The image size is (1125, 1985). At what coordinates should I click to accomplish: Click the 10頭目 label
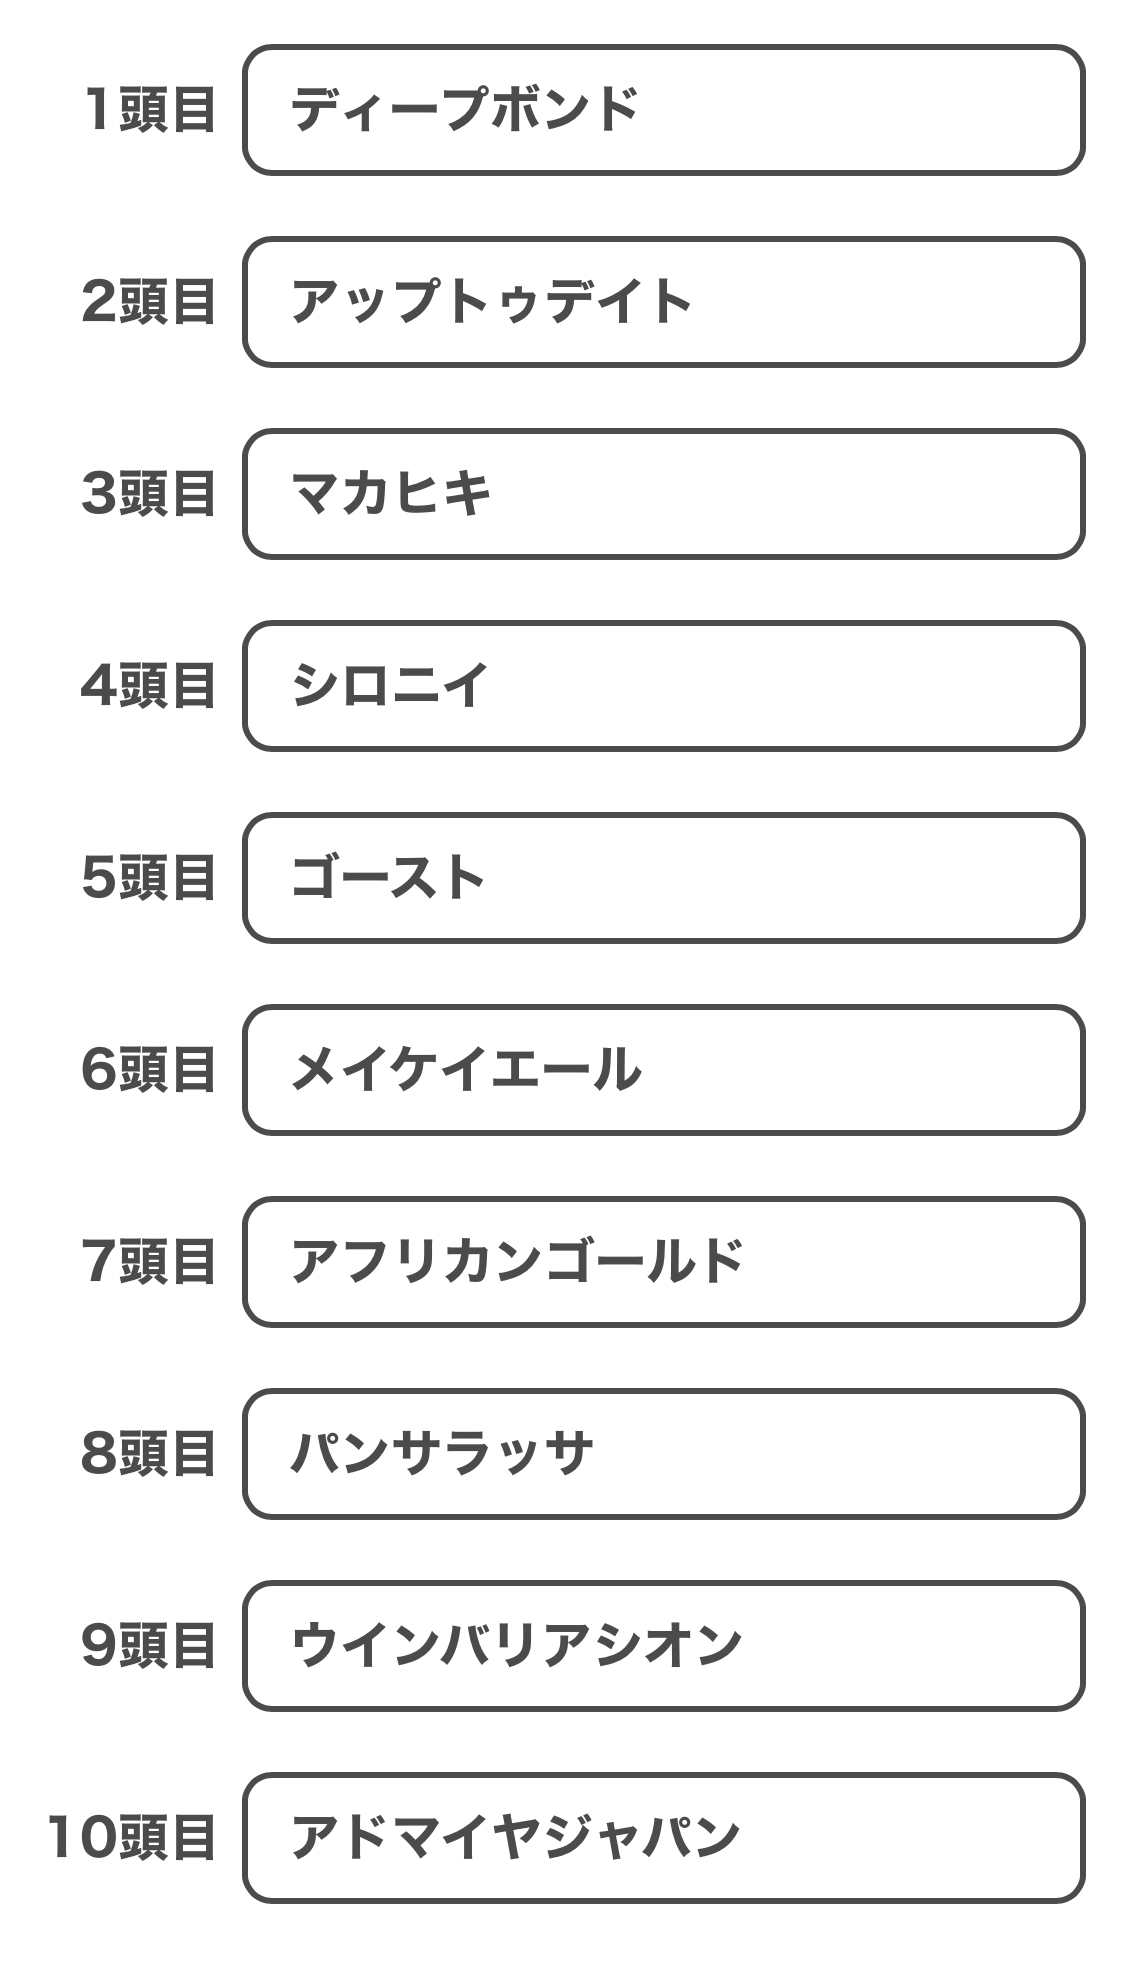click(x=131, y=1838)
